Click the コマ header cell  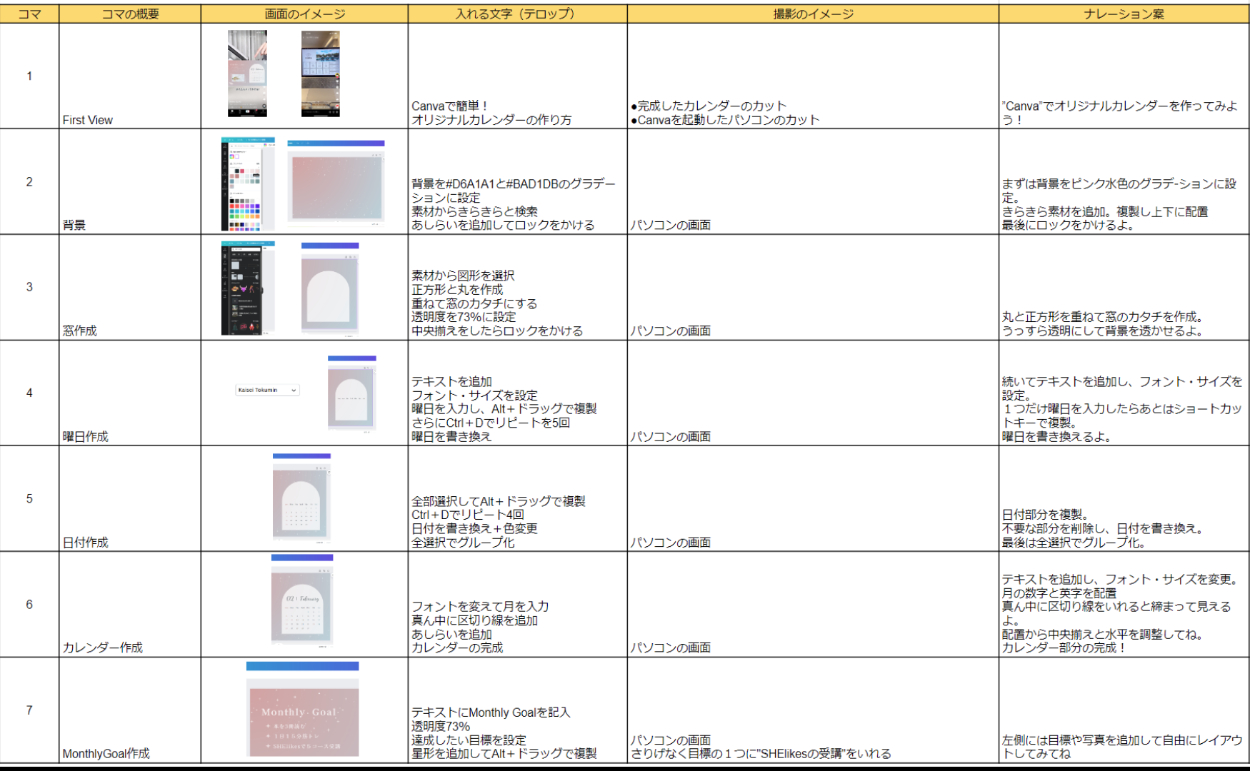[30, 15]
